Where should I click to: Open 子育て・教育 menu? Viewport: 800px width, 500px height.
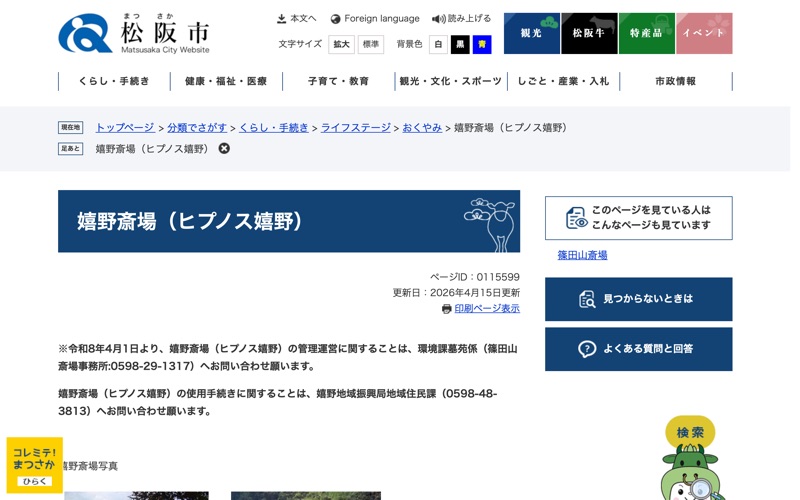tap(339, 81)
